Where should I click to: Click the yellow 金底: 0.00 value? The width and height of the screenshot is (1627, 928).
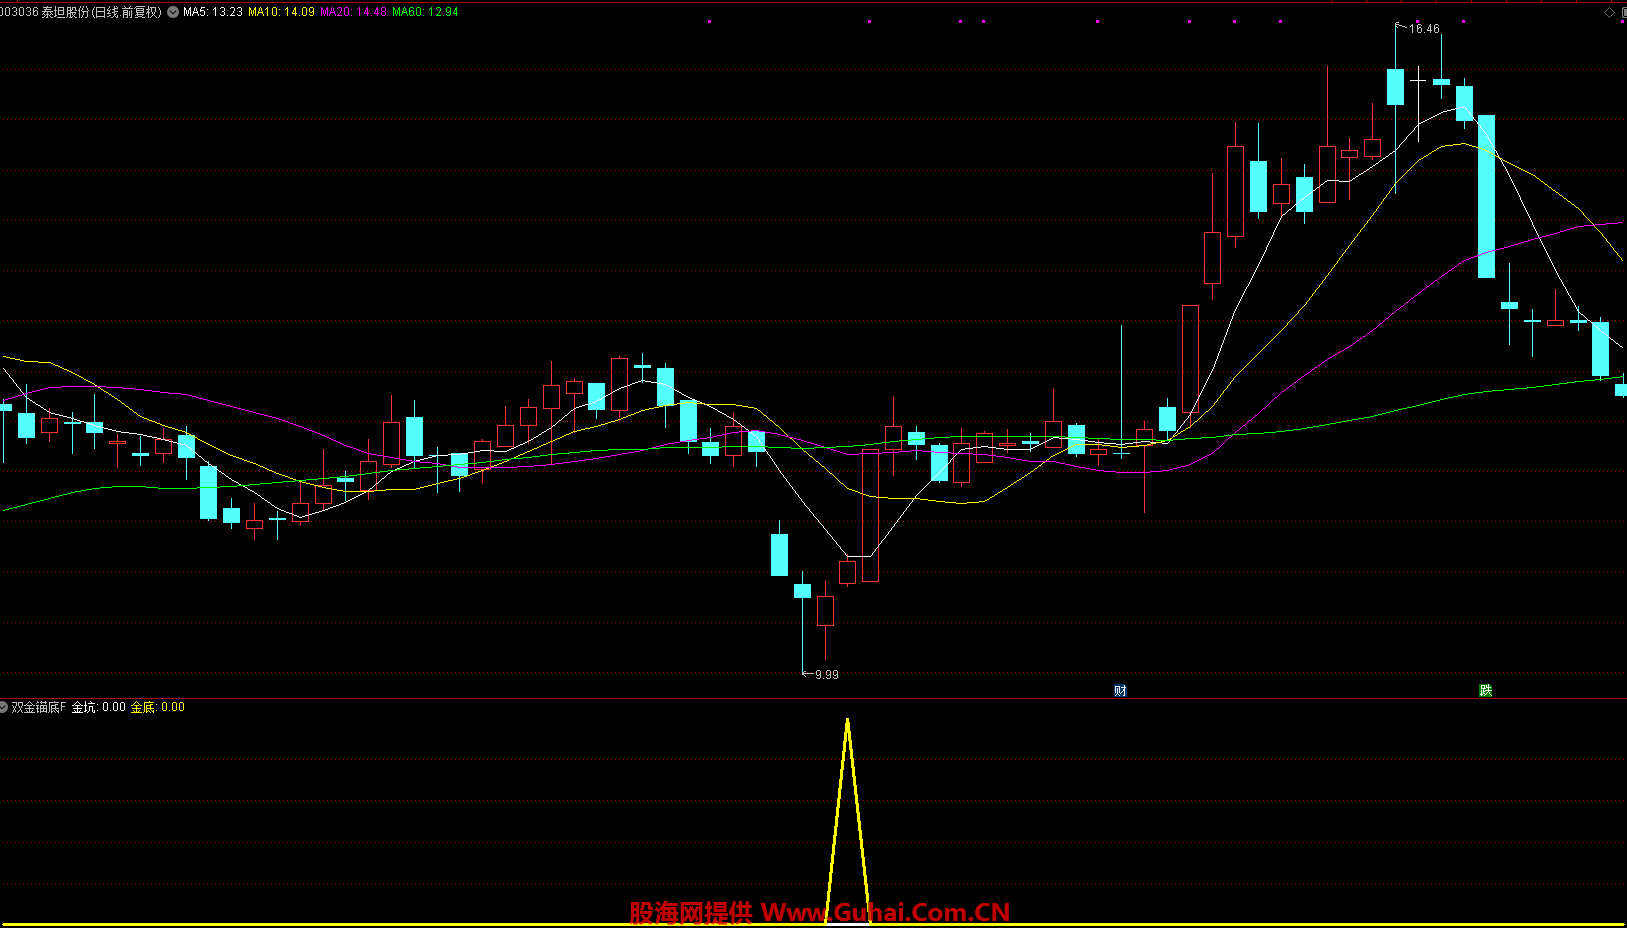157,707
